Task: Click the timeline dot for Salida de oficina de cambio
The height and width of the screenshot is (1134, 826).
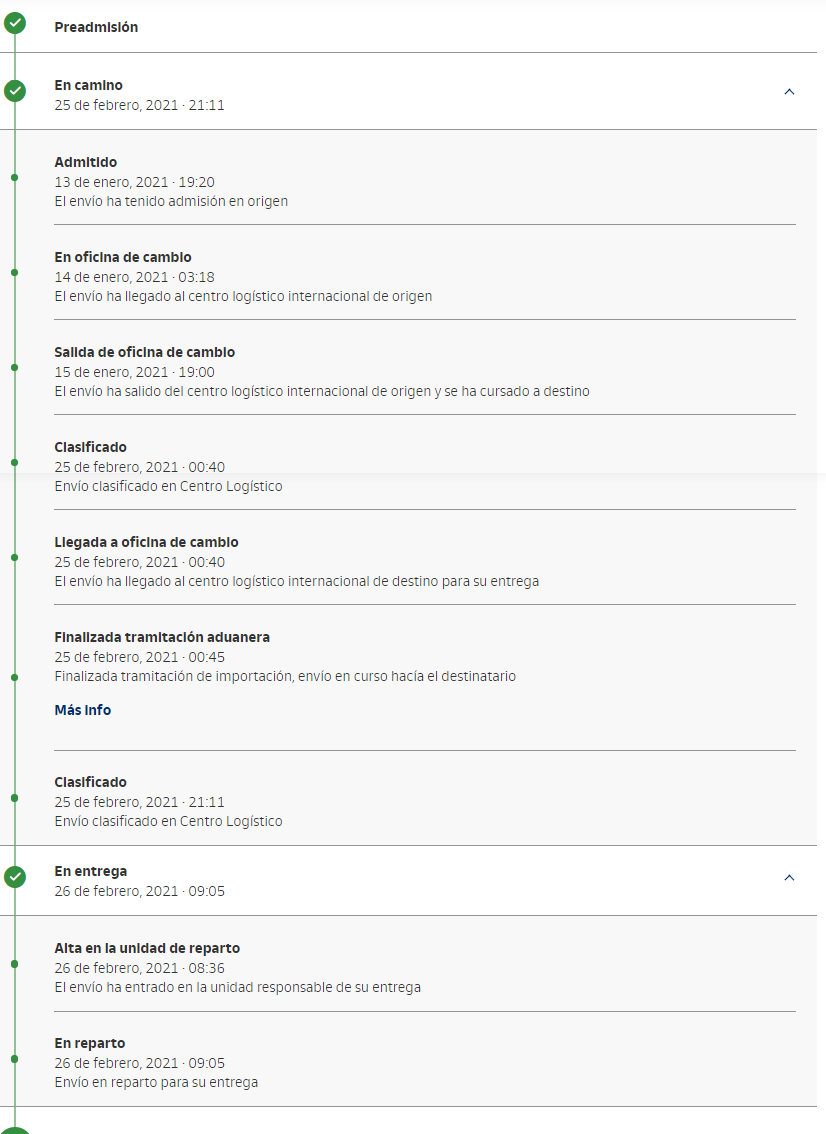Action: tap(14, 367)
